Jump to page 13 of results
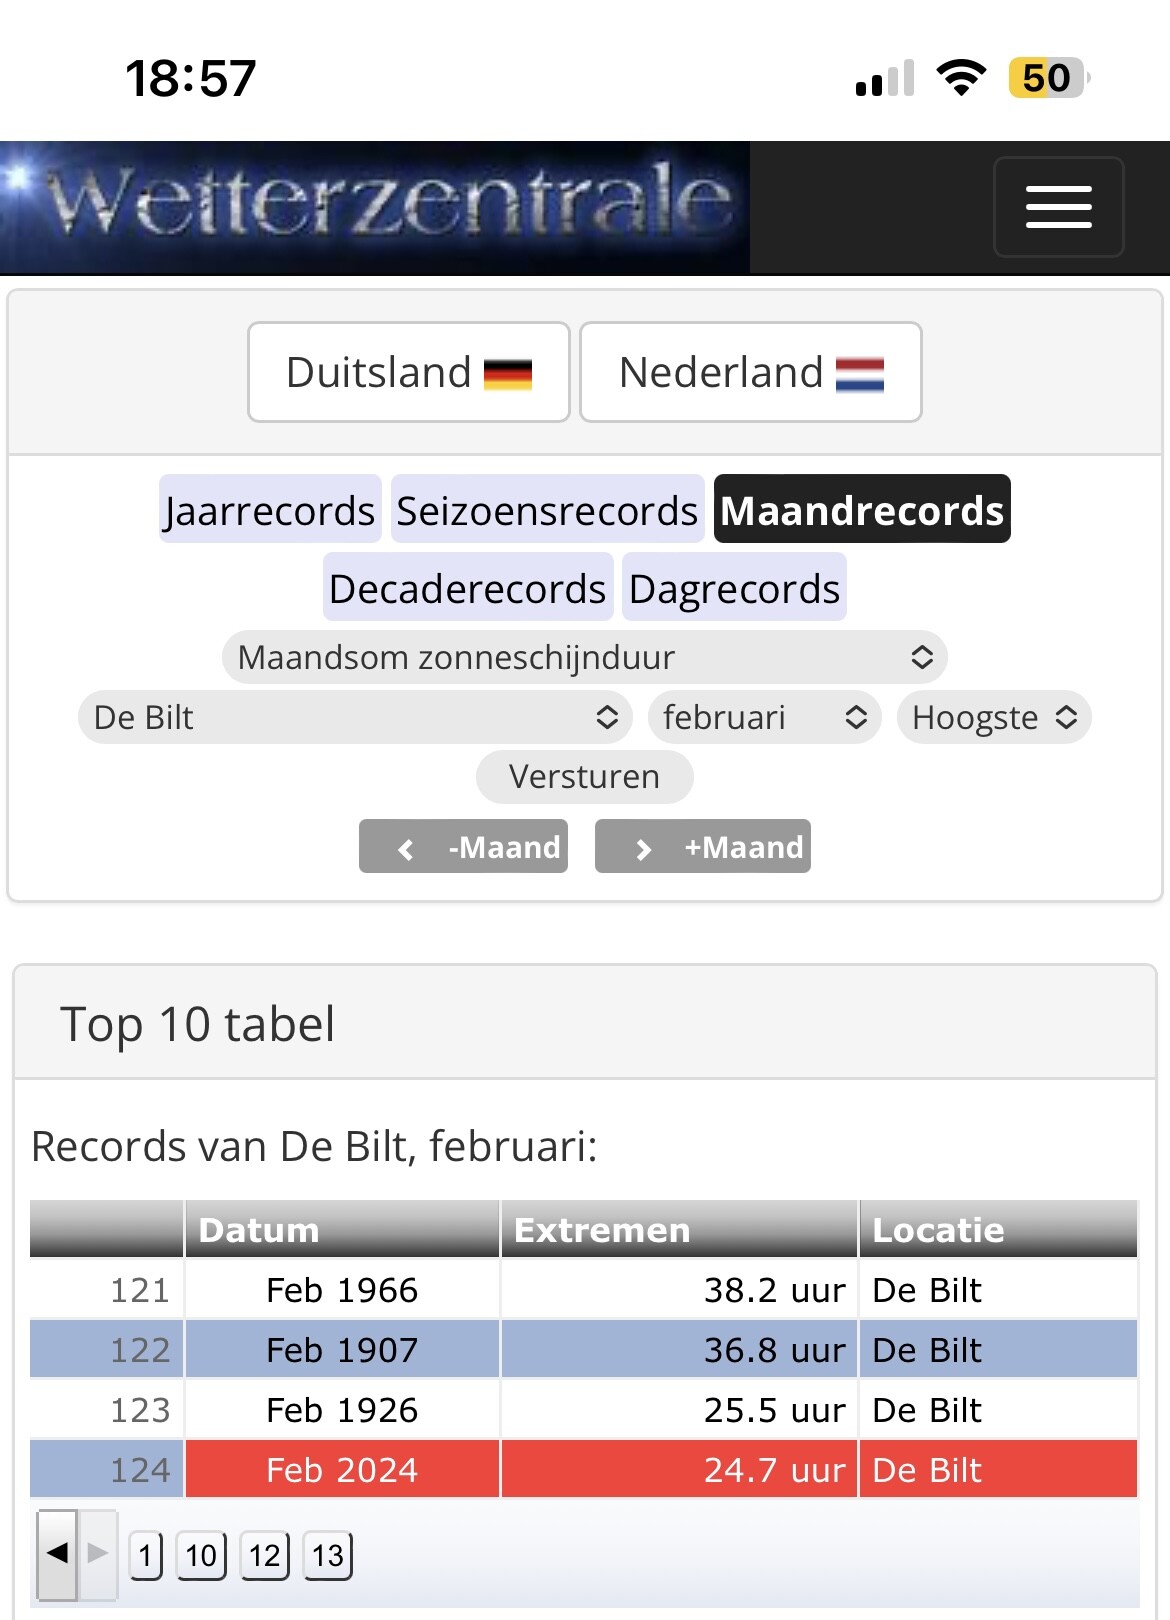 327,1556
